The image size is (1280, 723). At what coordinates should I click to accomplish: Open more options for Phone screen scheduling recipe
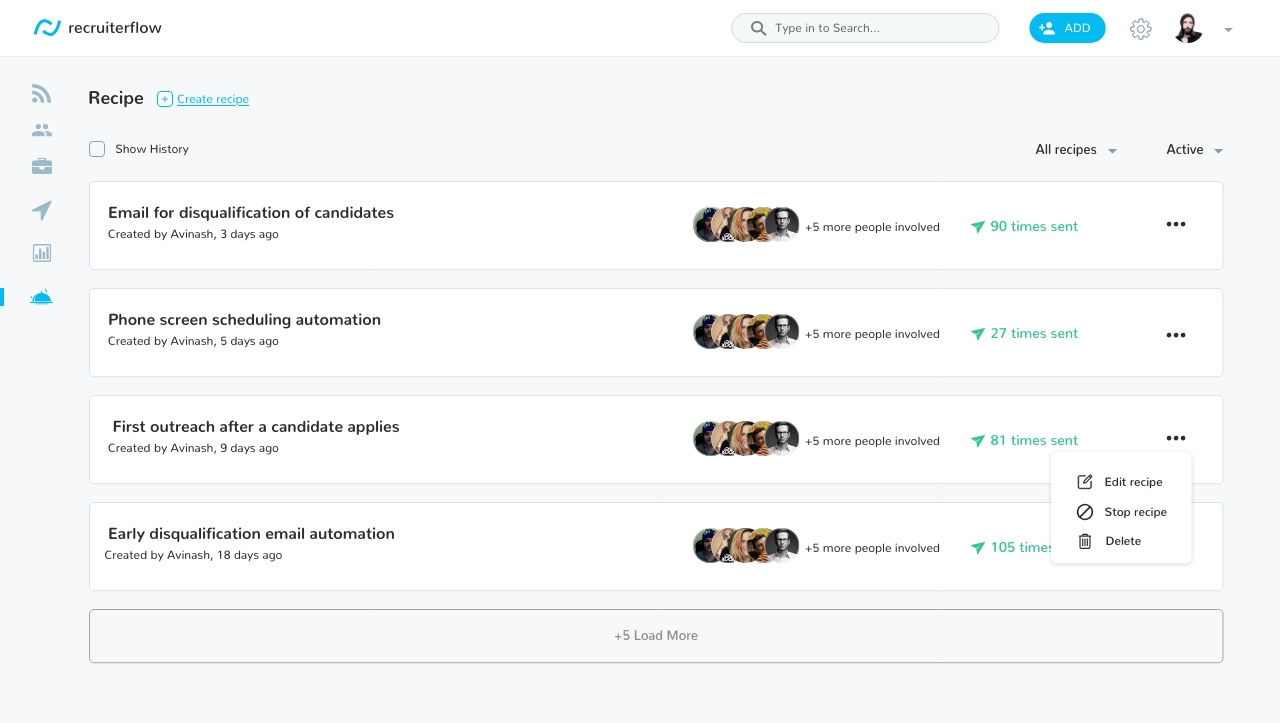click(x=1176, y=335)
